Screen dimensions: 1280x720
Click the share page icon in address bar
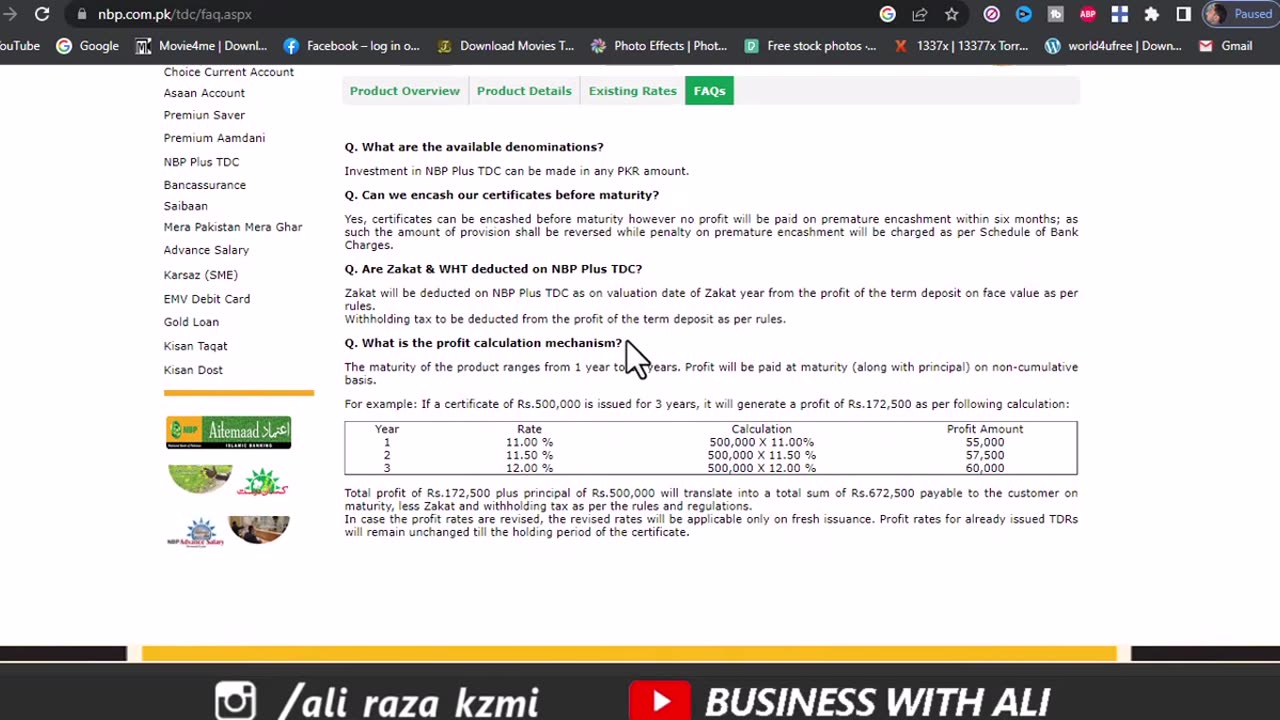[919, 14]
